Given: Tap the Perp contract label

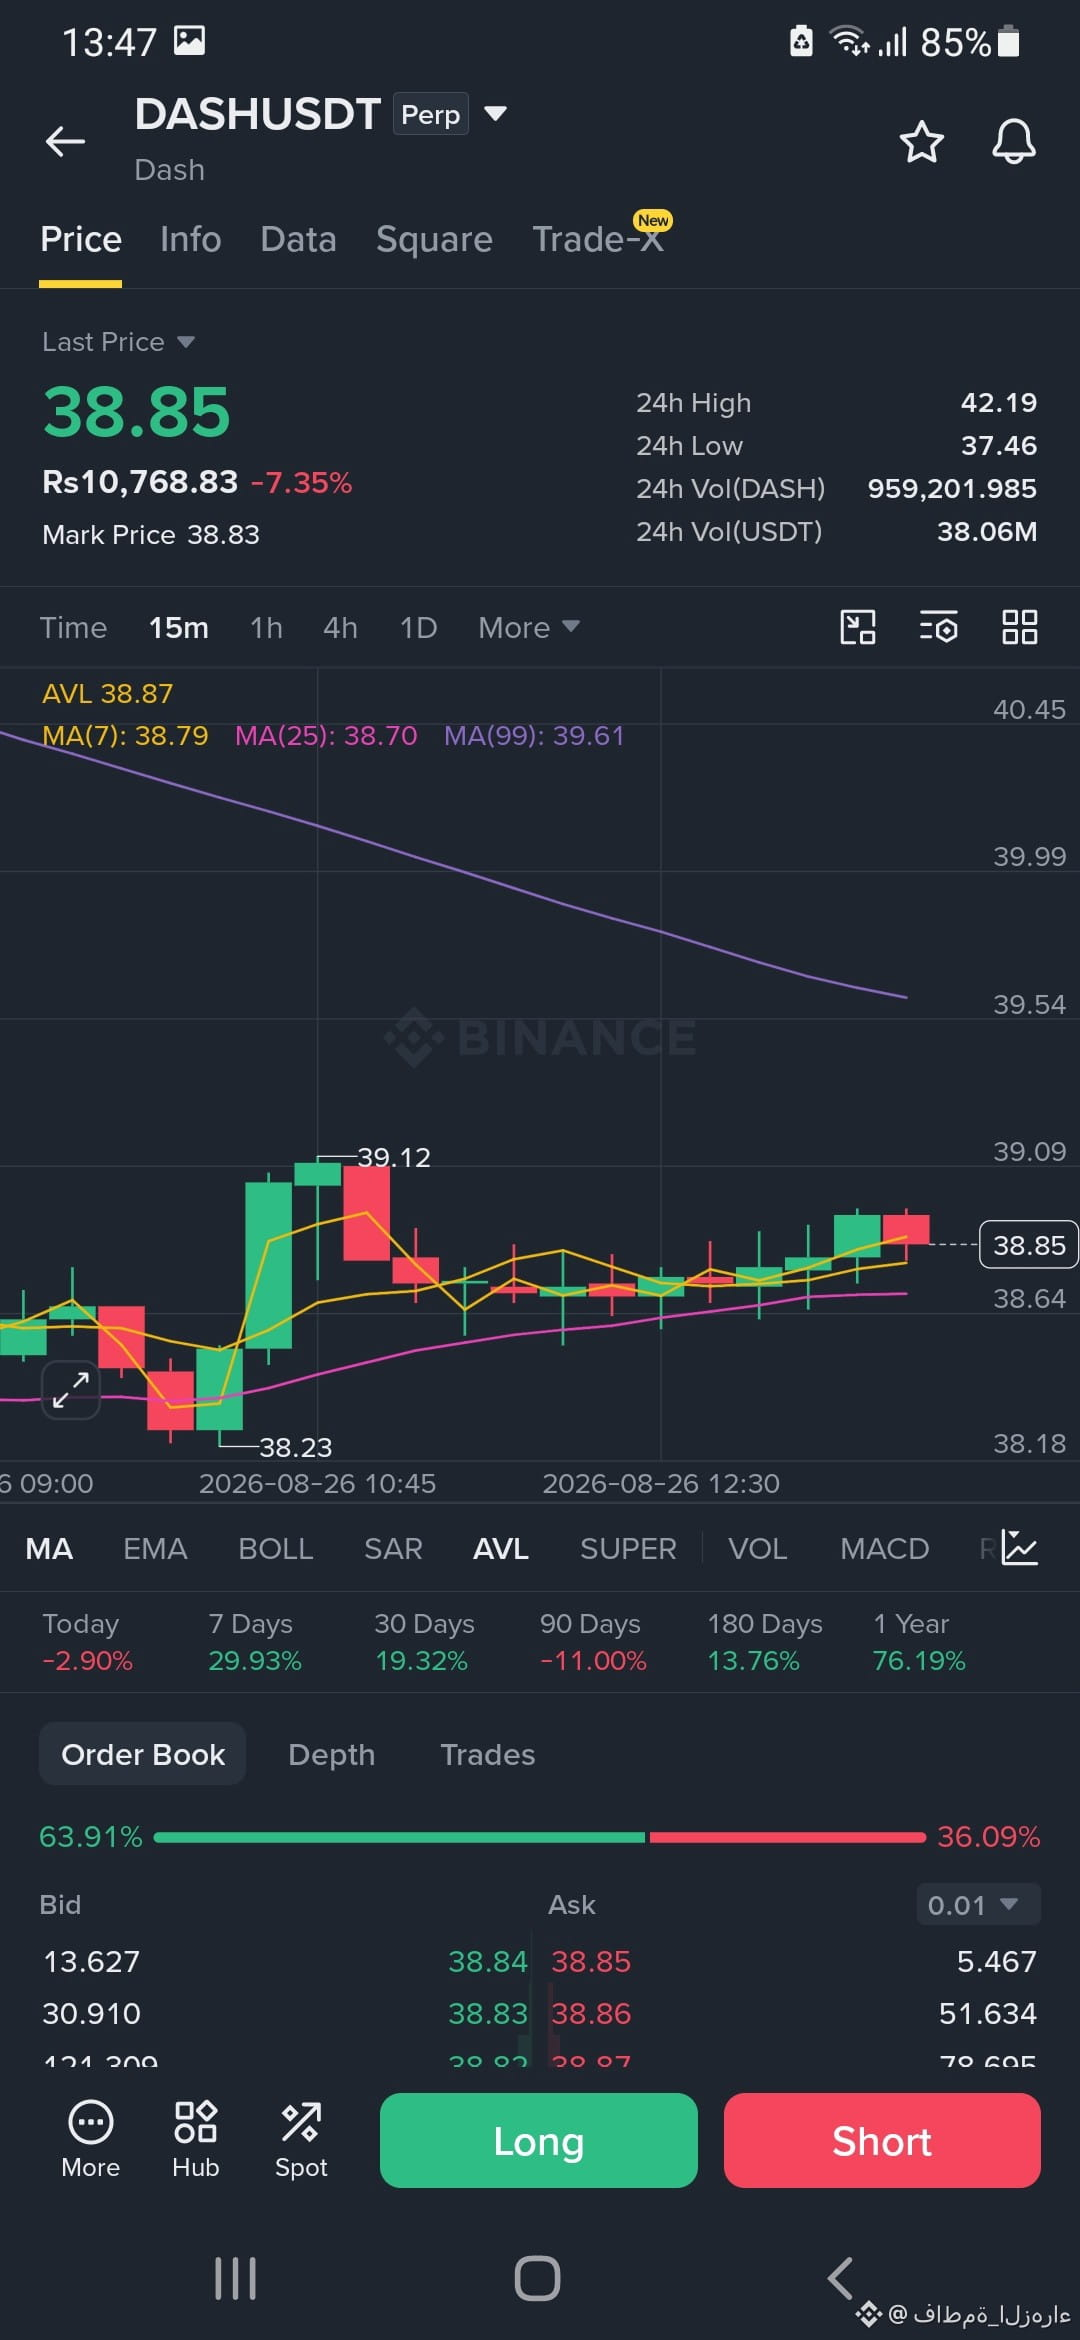Looking at the screenshot, I should pyautogui.click(x=430, y=114).
